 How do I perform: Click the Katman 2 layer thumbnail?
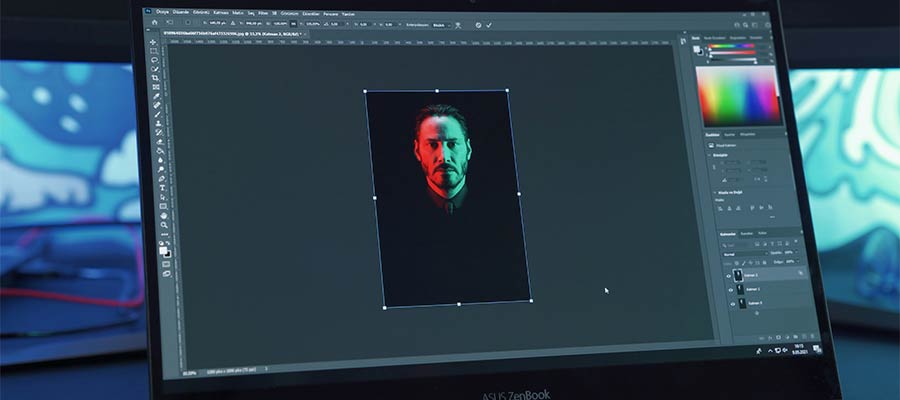coord(740,274)
